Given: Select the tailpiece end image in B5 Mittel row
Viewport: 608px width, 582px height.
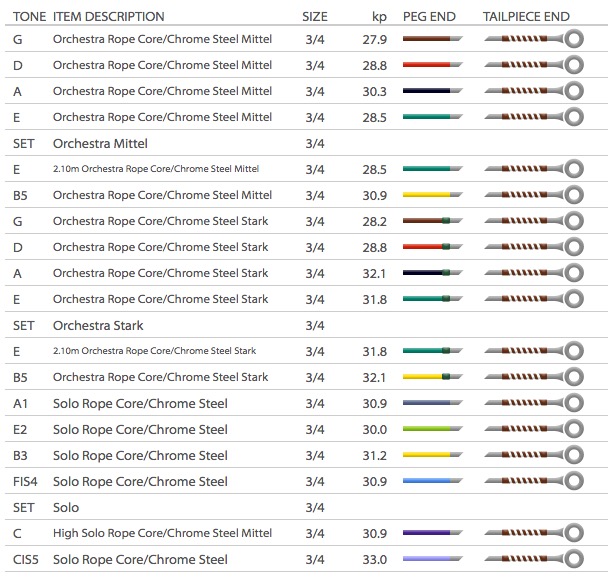Looking at the screenshot, I should coord(534,195).
